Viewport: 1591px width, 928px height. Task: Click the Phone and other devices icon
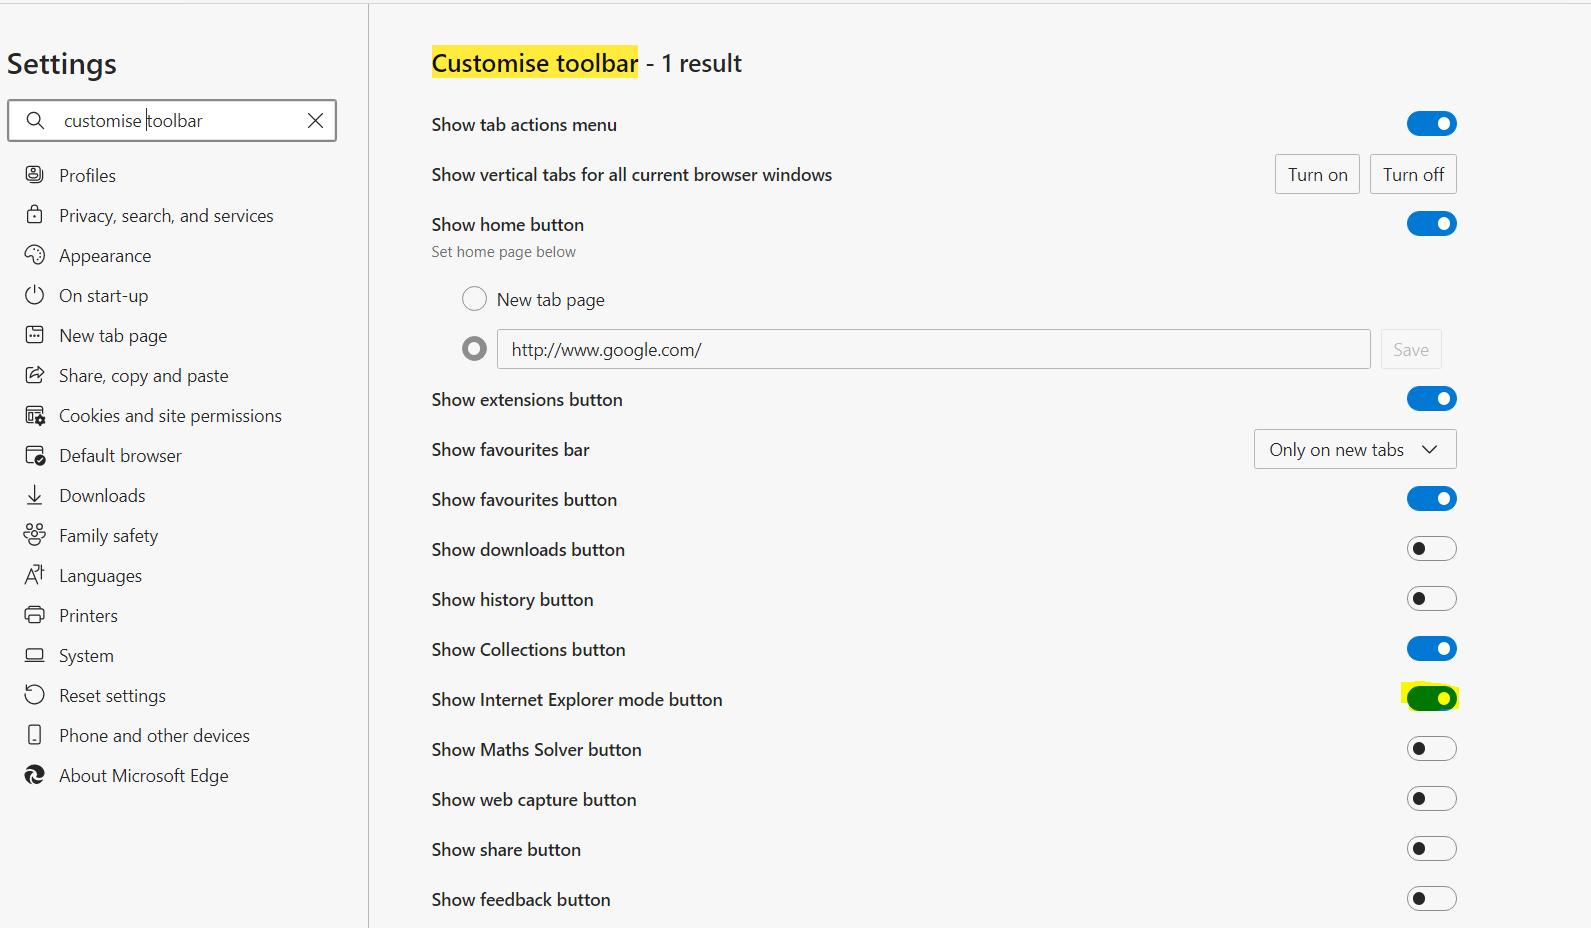pos(35,735)
